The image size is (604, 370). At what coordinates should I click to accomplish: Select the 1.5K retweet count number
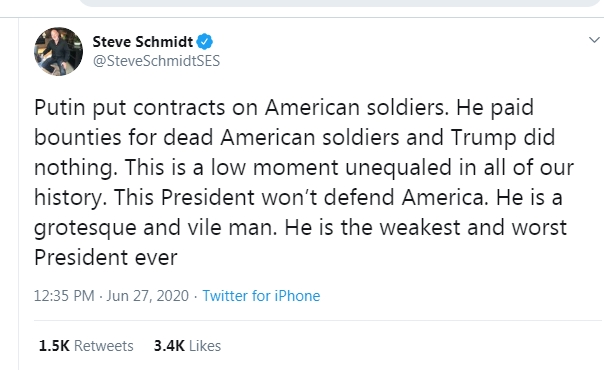click(54, 346)
